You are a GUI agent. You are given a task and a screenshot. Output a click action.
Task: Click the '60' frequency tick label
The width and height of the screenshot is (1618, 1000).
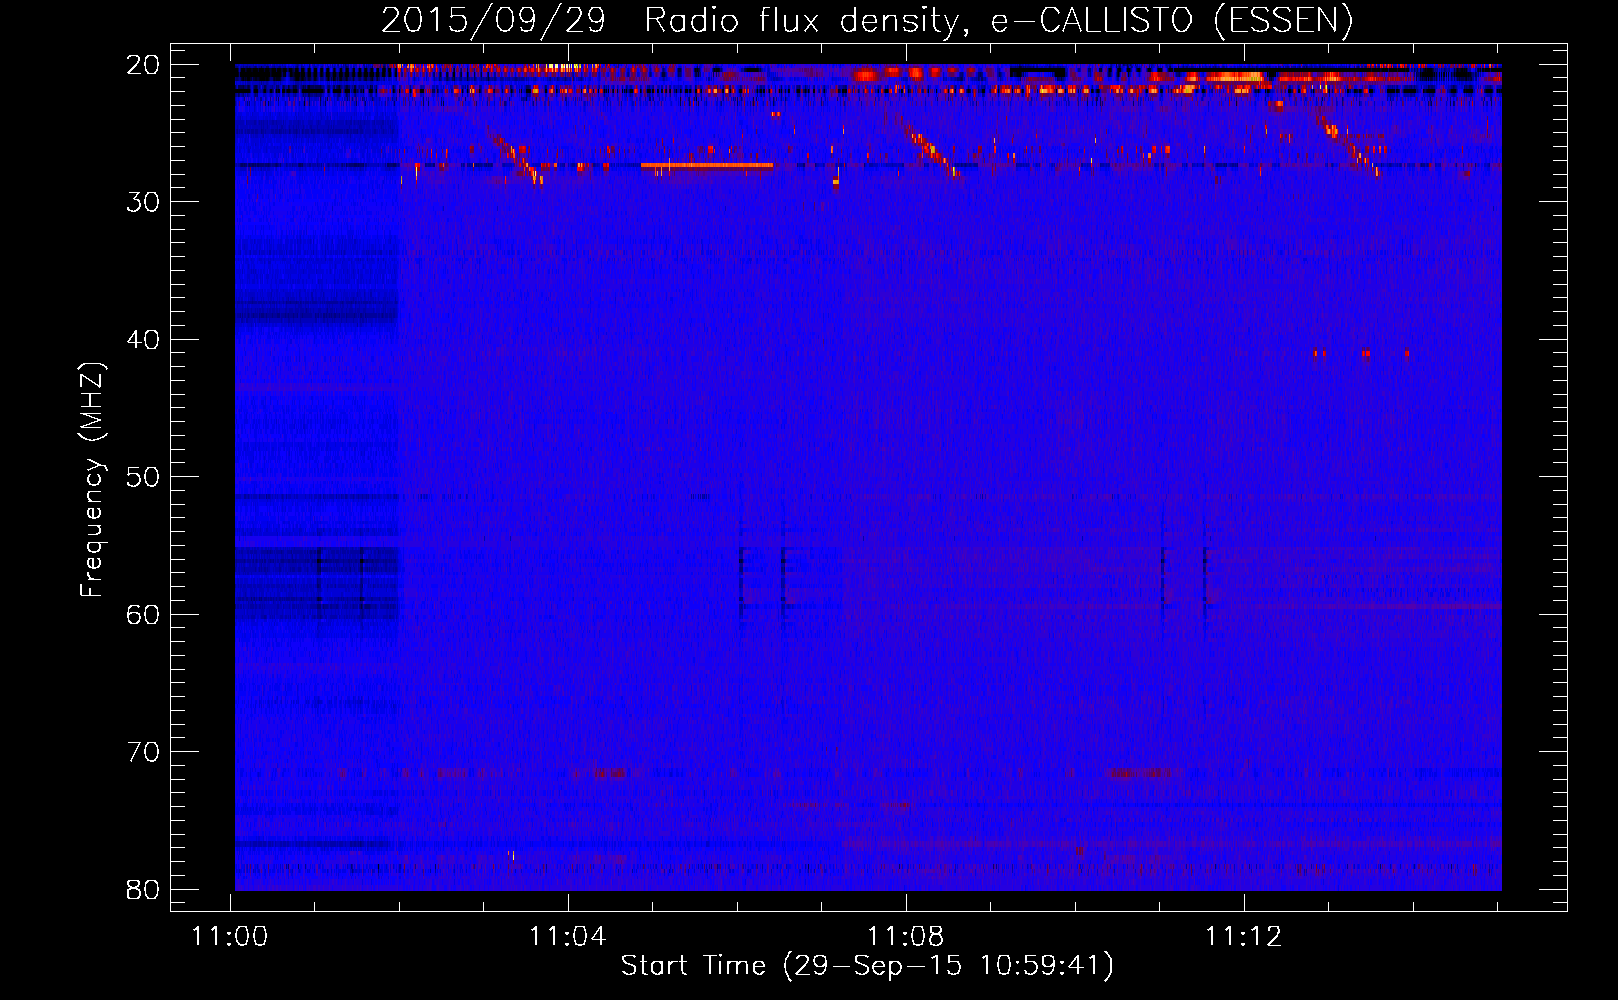[144, 614]
